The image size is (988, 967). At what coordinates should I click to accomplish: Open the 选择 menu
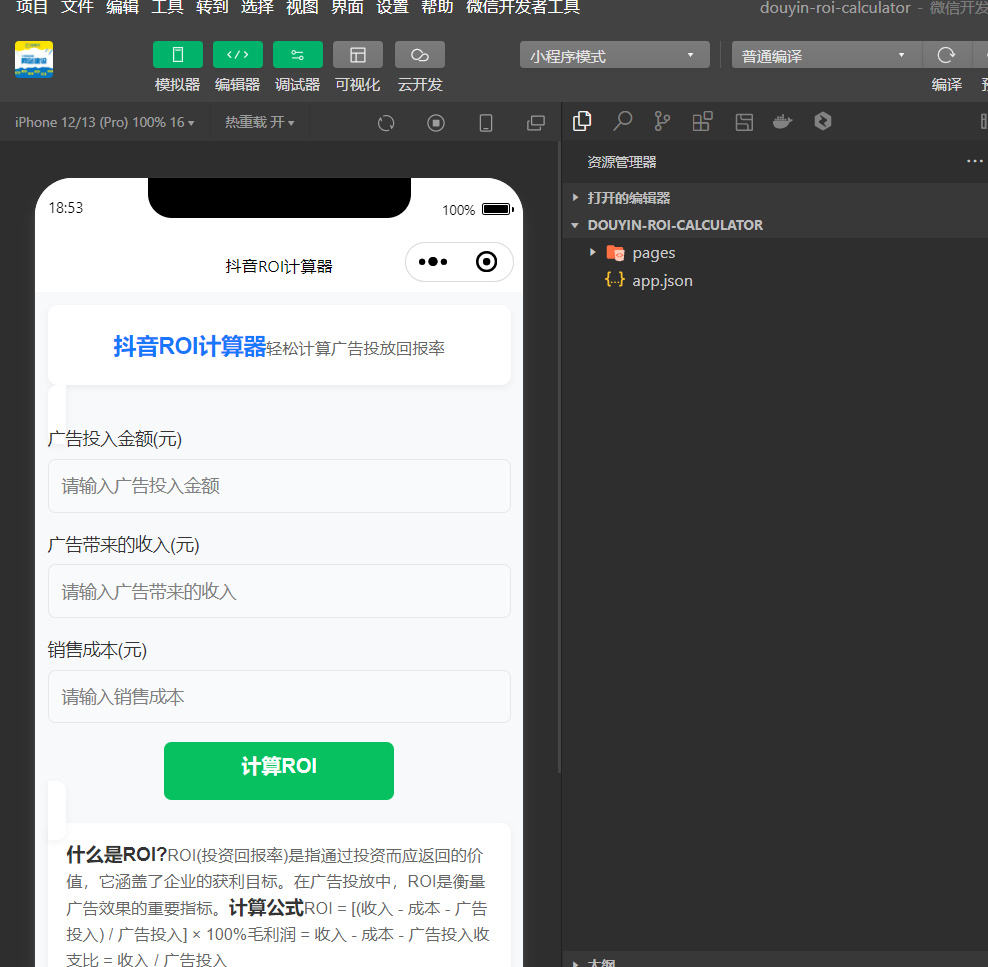pyautogui.click(x=257, y=8)
